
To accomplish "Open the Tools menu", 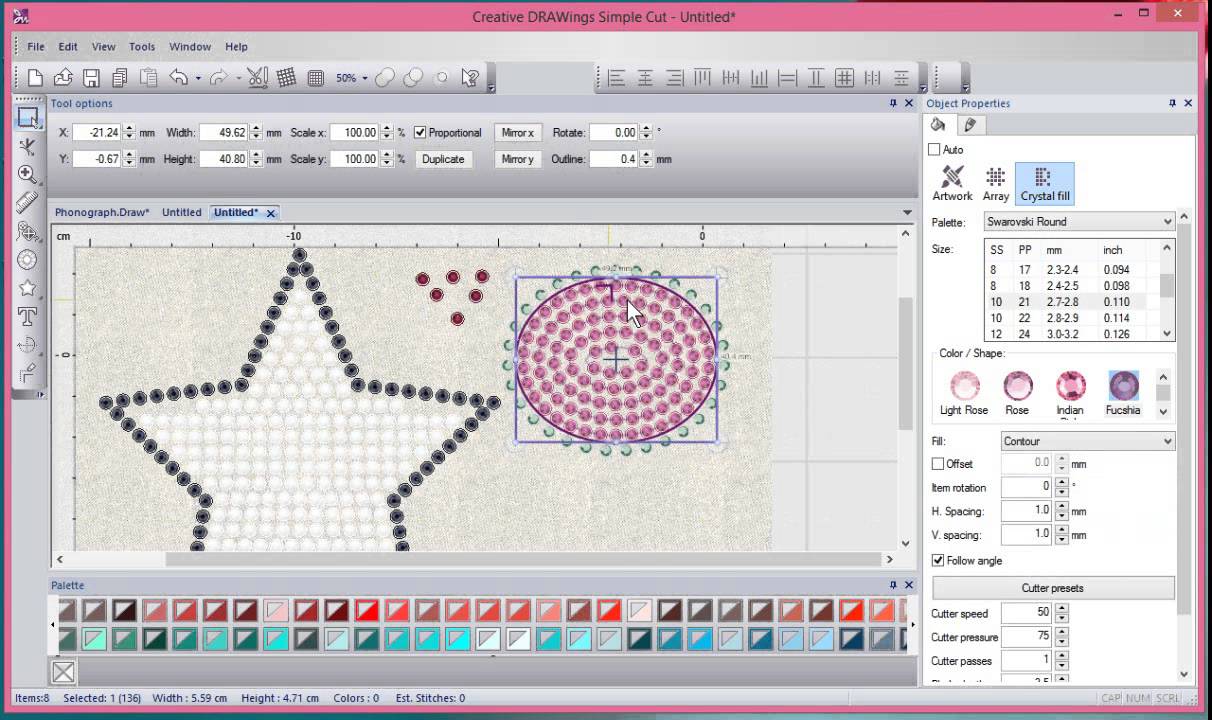I will tap(142, 46).
